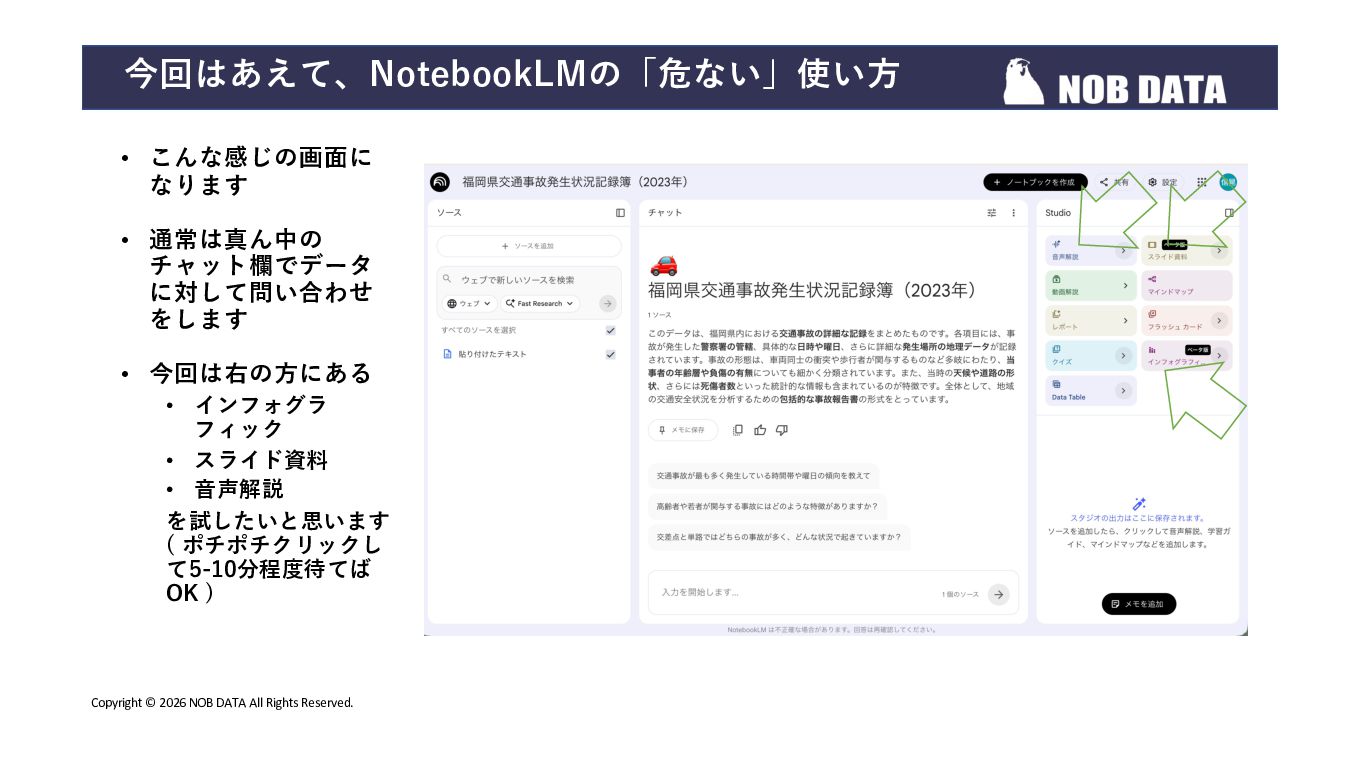Expand レポート options chevron
The image size is (1361, 765).
click(x=1124, y=320)
